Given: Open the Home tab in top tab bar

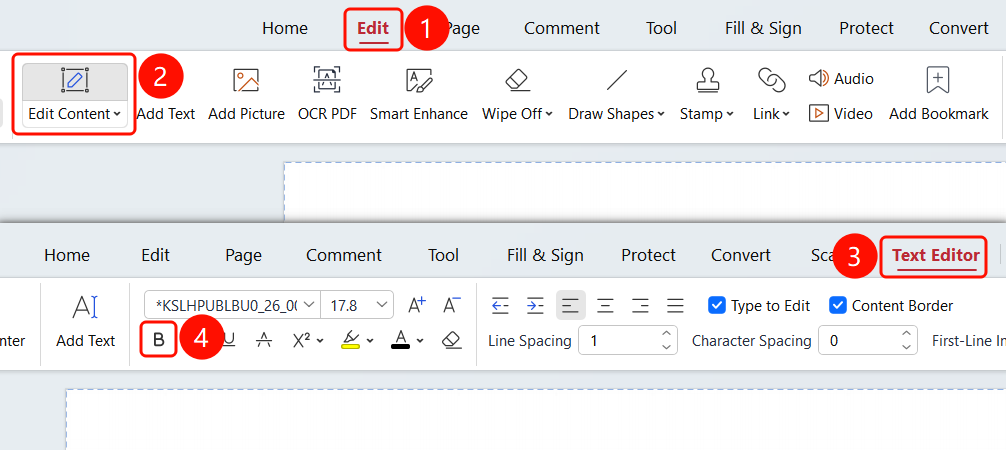Looking at the screenshot, I should (285, 28).
